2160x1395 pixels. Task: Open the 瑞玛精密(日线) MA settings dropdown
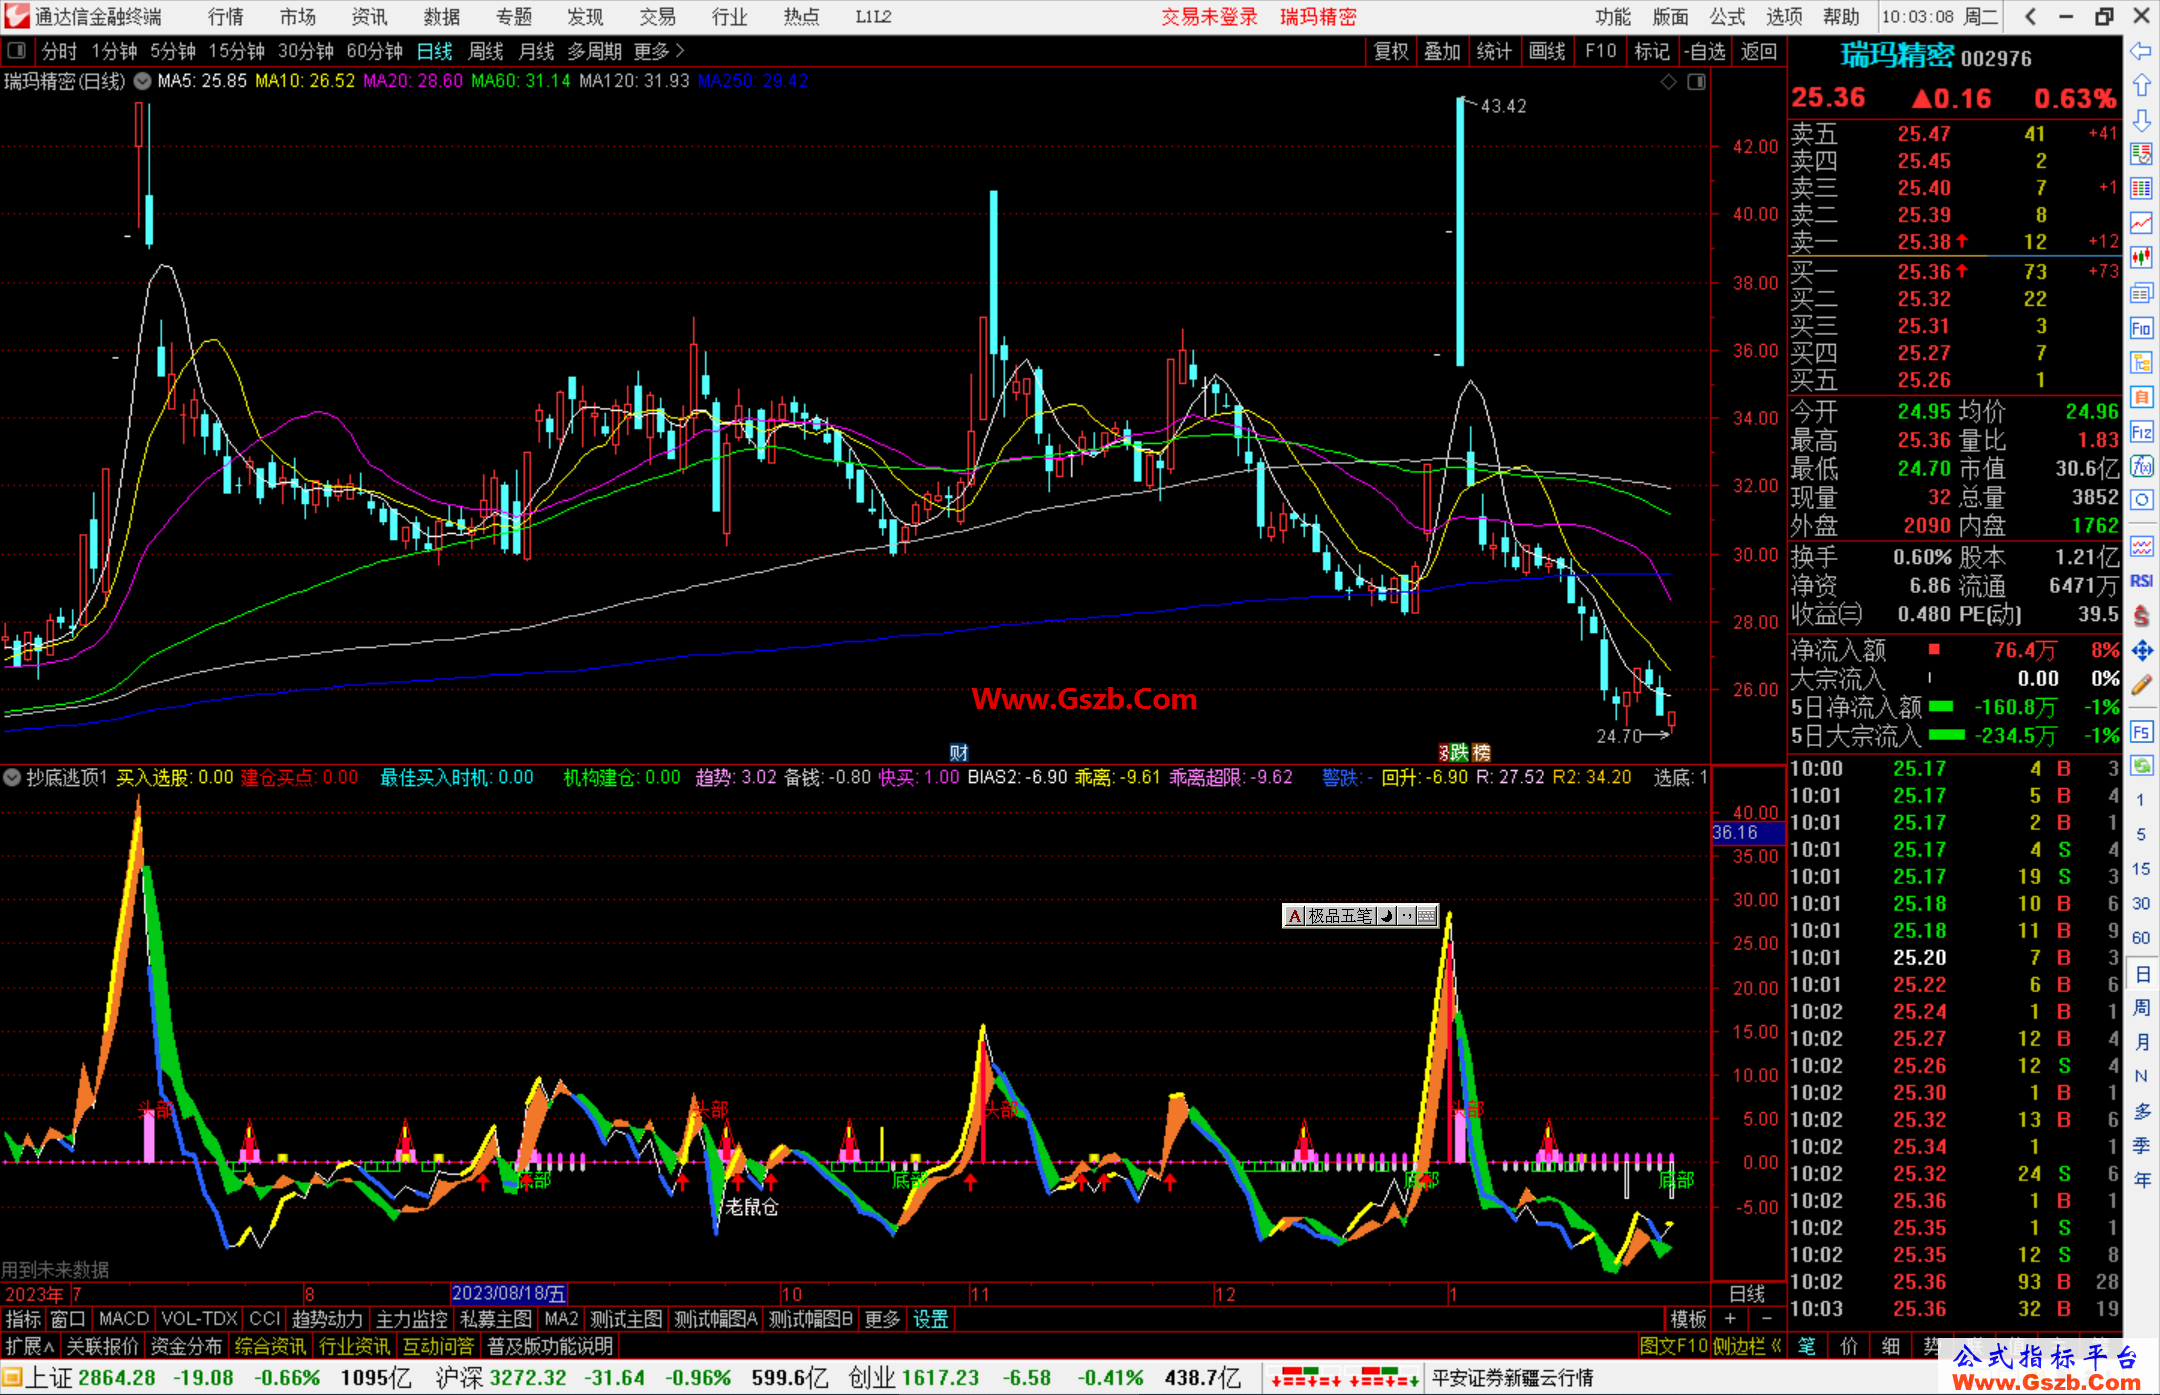pyautogui.click(x=142, y=81)
